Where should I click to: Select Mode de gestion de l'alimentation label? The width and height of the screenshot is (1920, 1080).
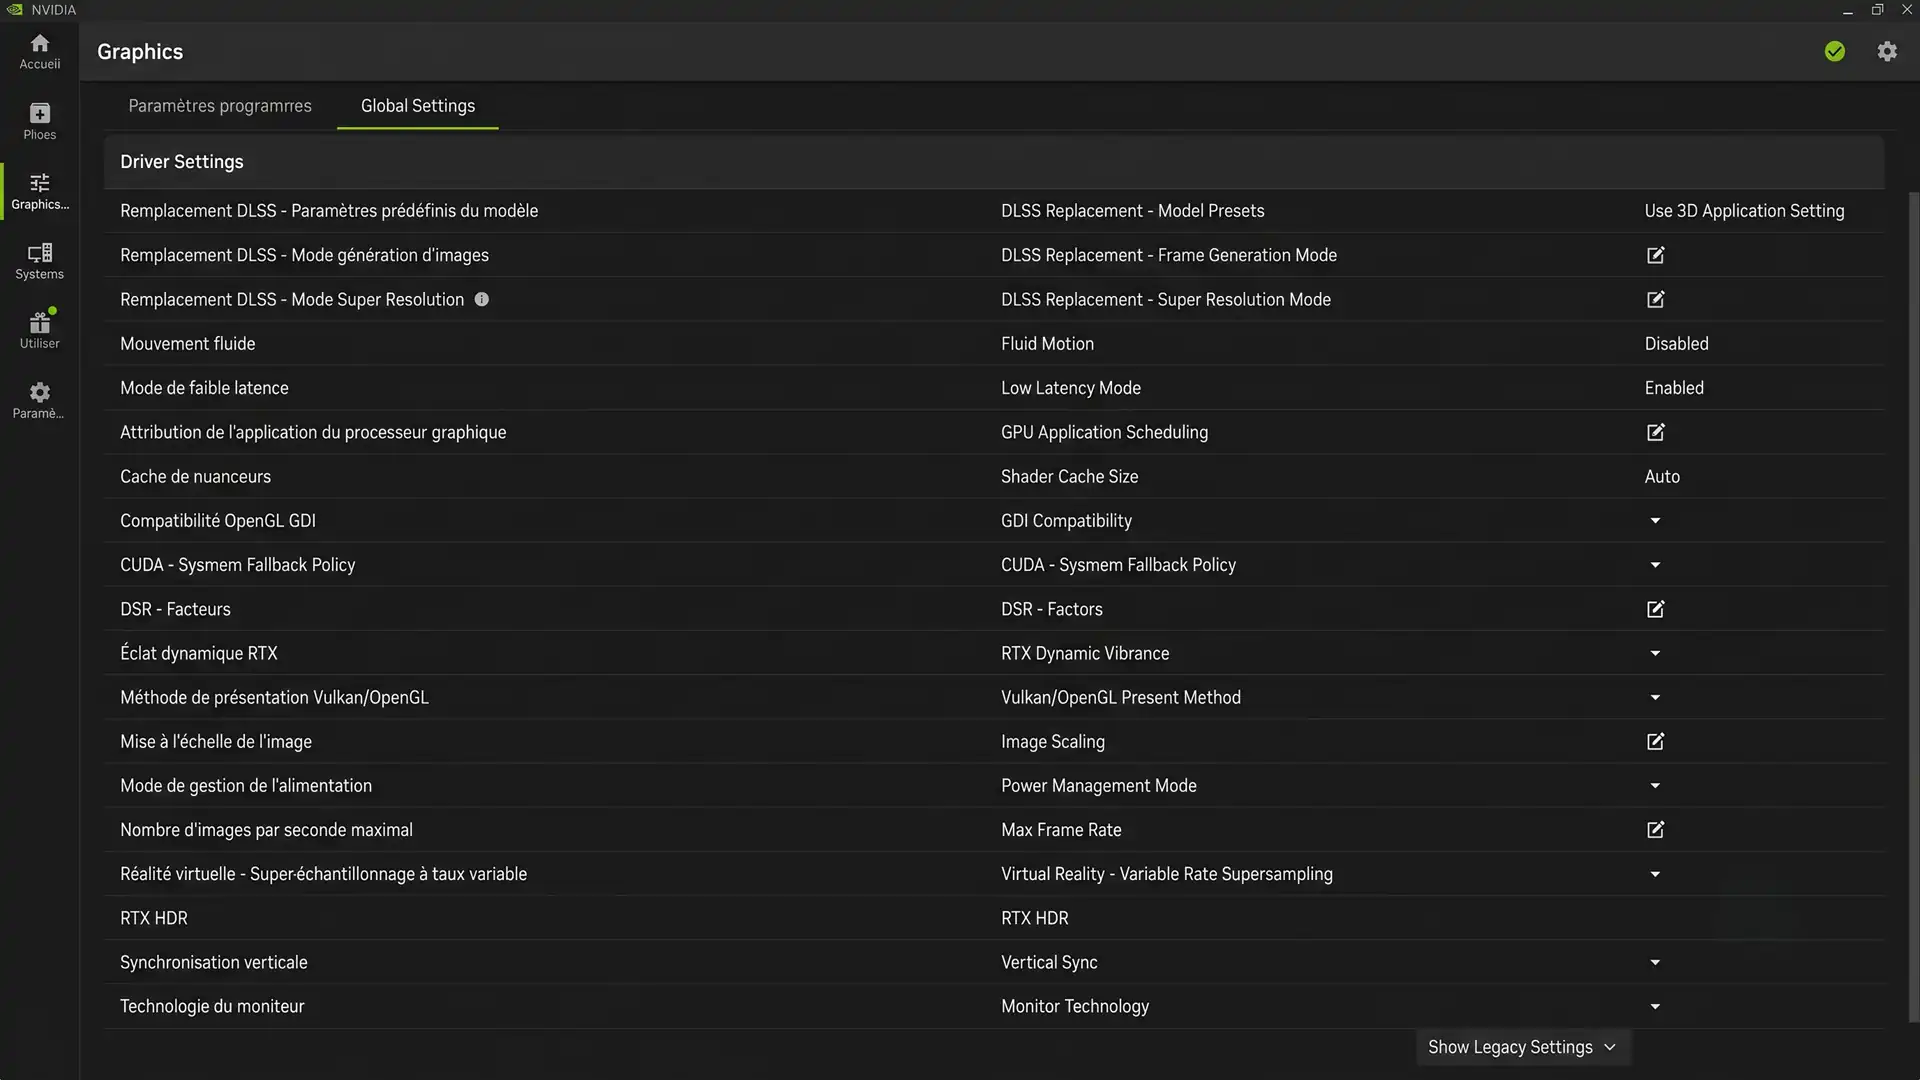(x=246, y=786)
